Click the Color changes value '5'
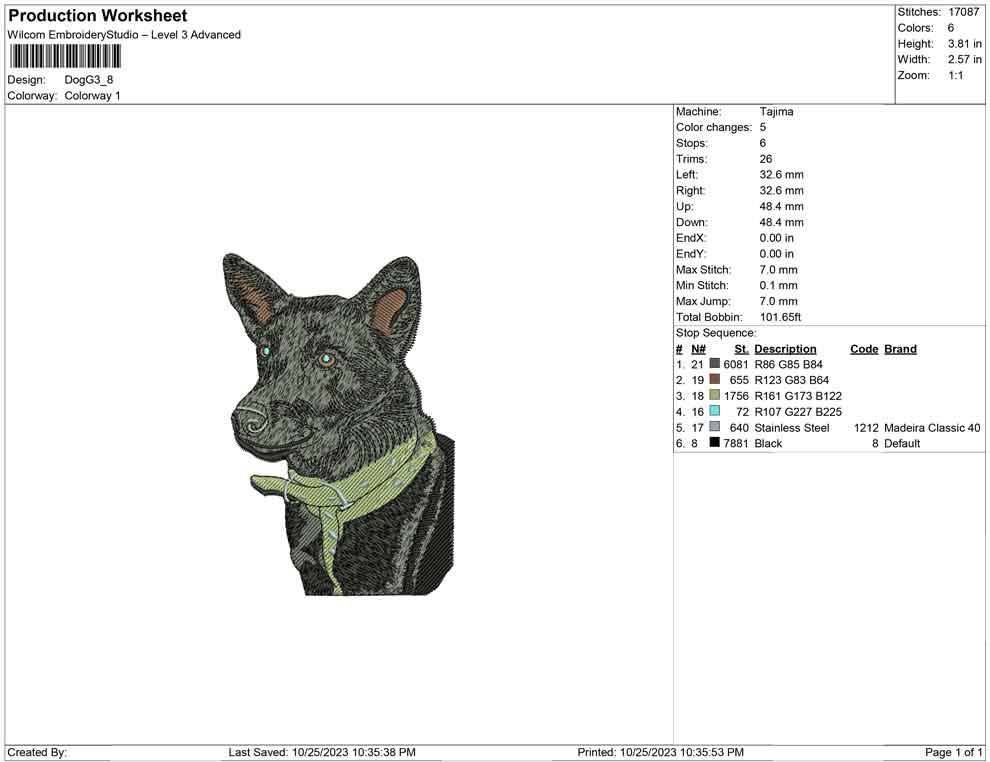Image resolution: width=990 pixels, height=762 pixels. pos(763,127)
